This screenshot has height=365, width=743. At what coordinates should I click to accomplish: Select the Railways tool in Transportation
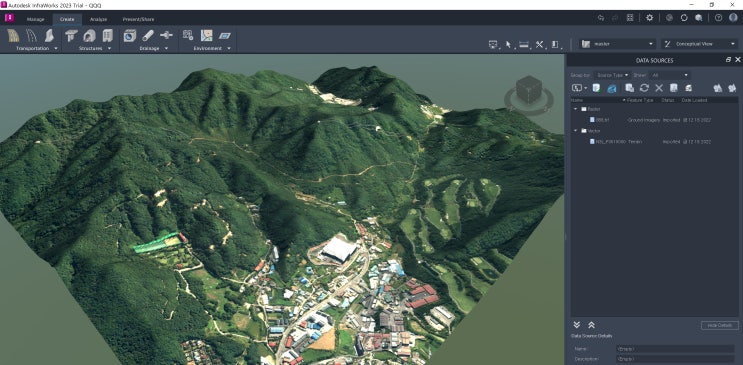point(31,36)
